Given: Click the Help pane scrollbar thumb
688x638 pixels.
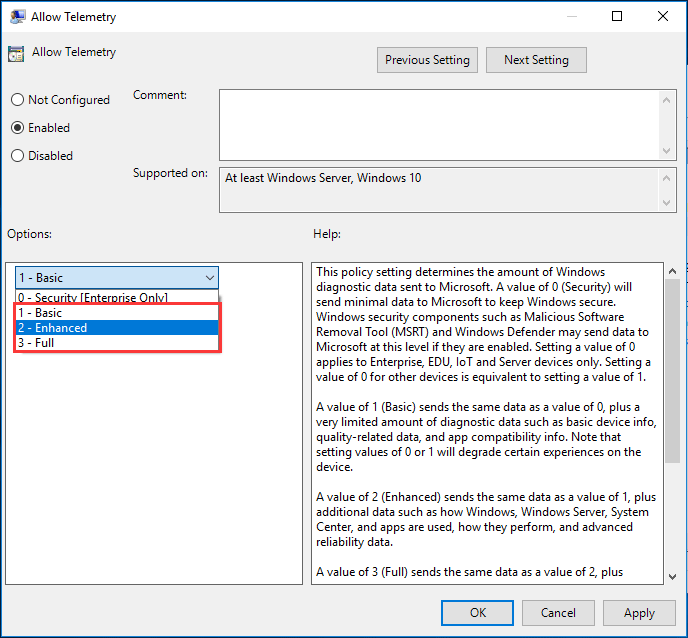Looking at the screenshot, I should coord(672,371).
